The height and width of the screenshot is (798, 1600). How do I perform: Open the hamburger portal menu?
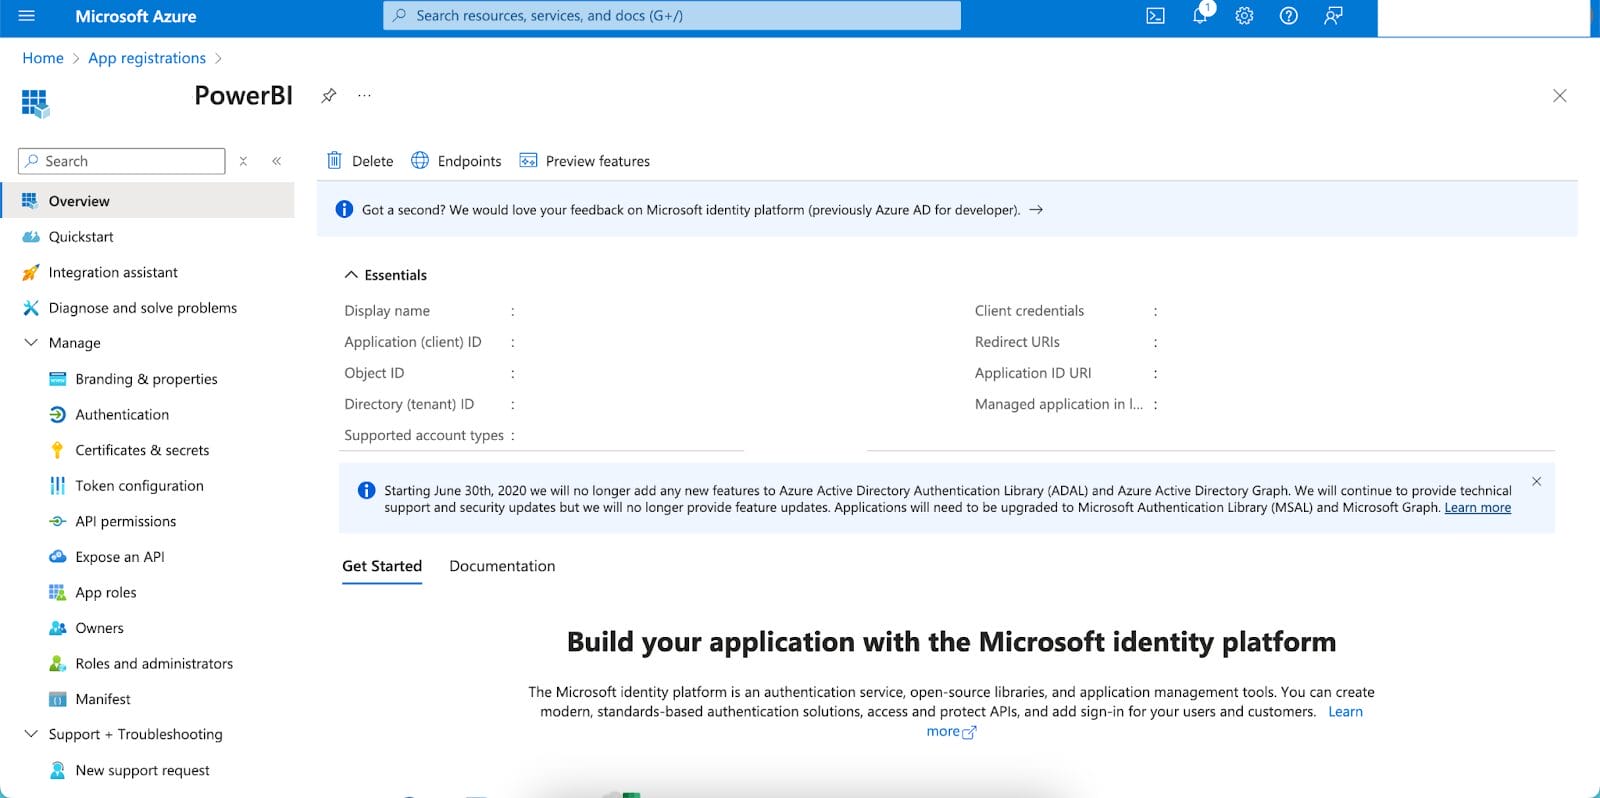(x=27, y=16)
